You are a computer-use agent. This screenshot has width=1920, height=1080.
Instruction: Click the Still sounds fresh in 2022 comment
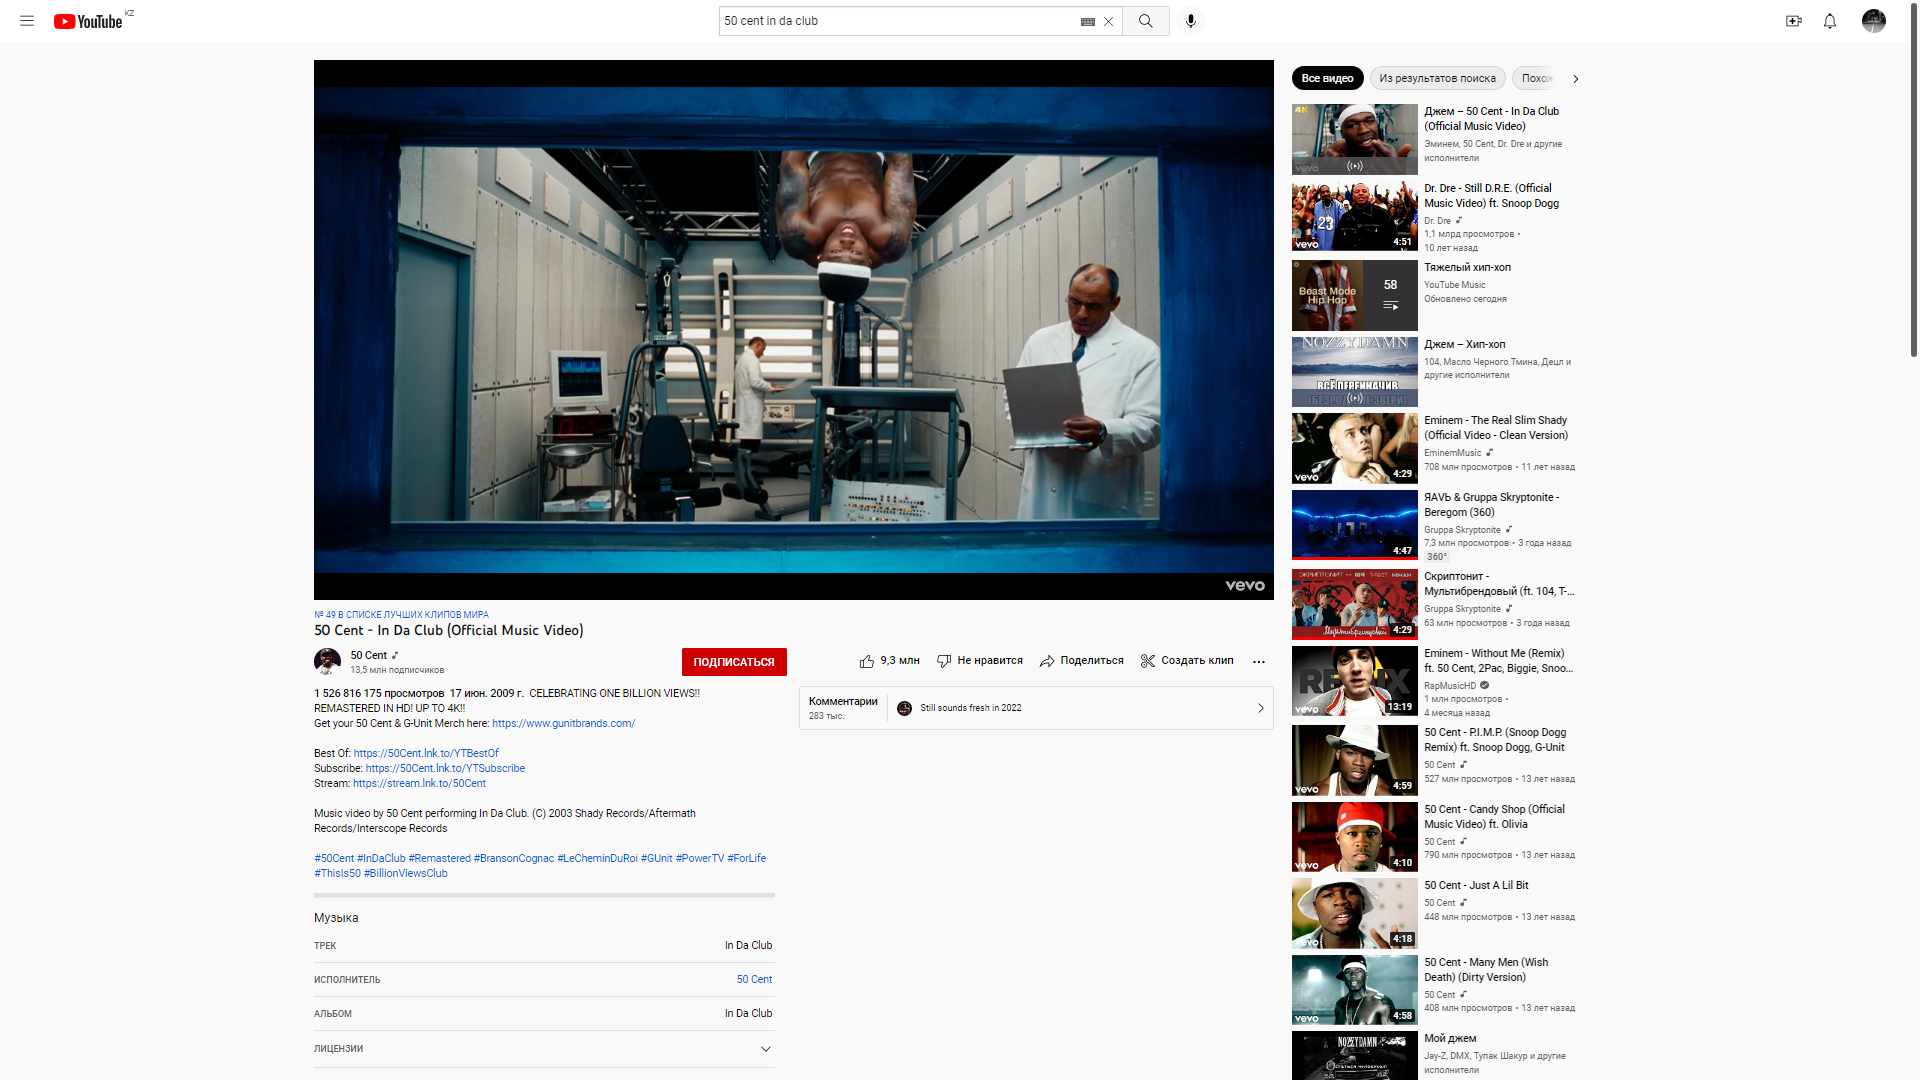tap(970, 708)
